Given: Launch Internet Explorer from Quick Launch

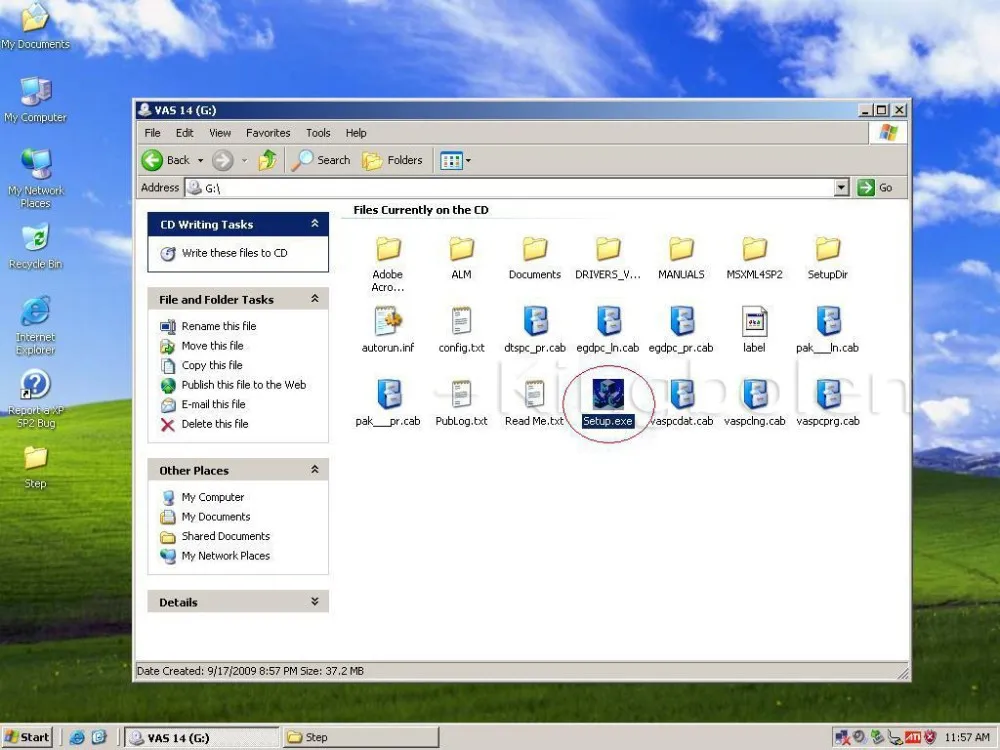Looking at the screenshot, I should 77,737.
